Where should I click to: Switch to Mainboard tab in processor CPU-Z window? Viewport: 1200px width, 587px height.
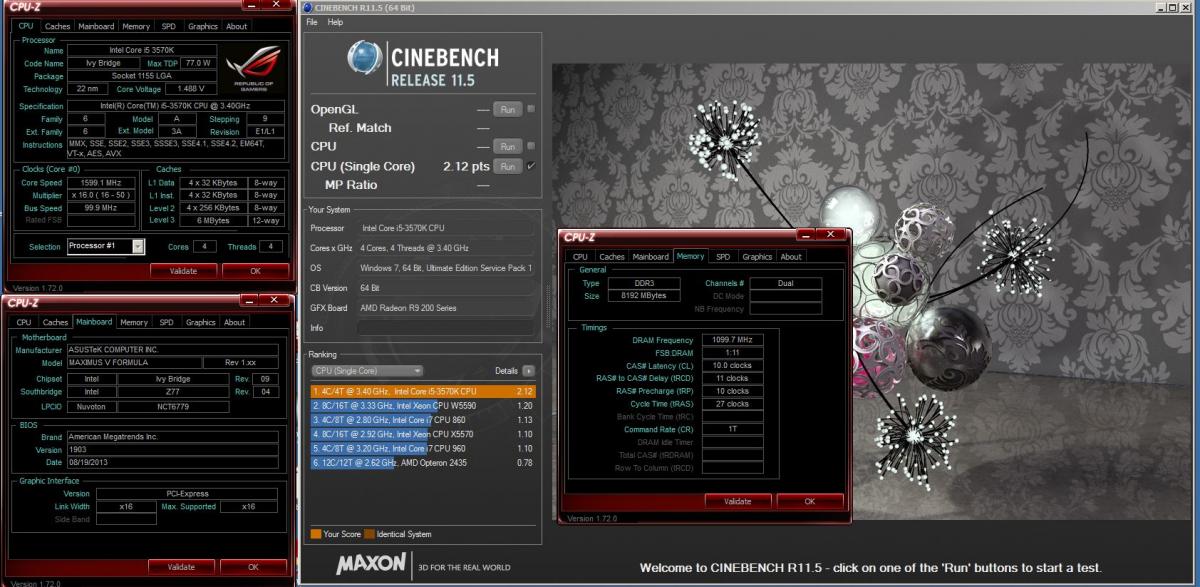96,26
